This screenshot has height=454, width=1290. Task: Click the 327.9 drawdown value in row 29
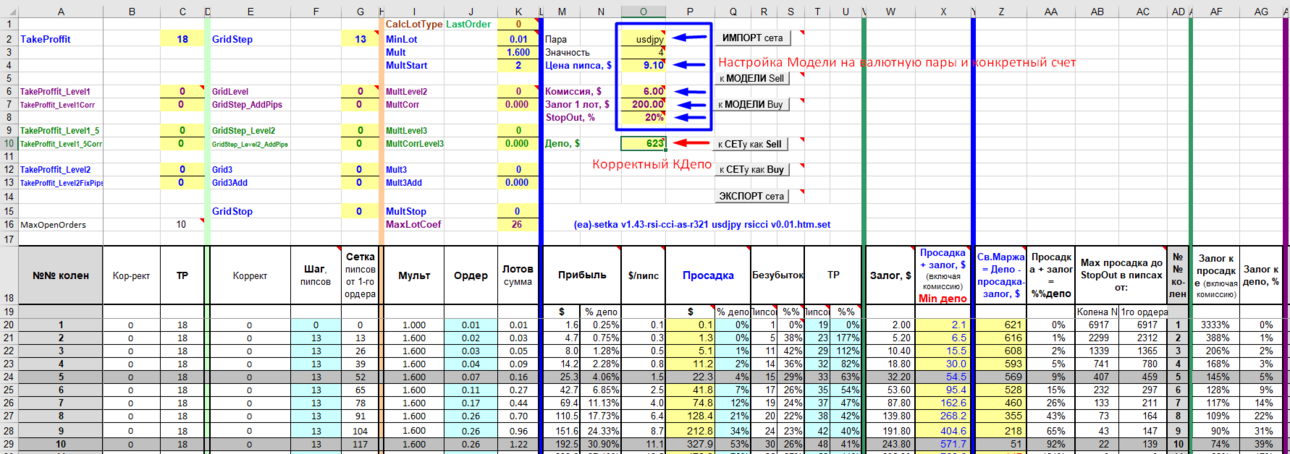(690, 442)
